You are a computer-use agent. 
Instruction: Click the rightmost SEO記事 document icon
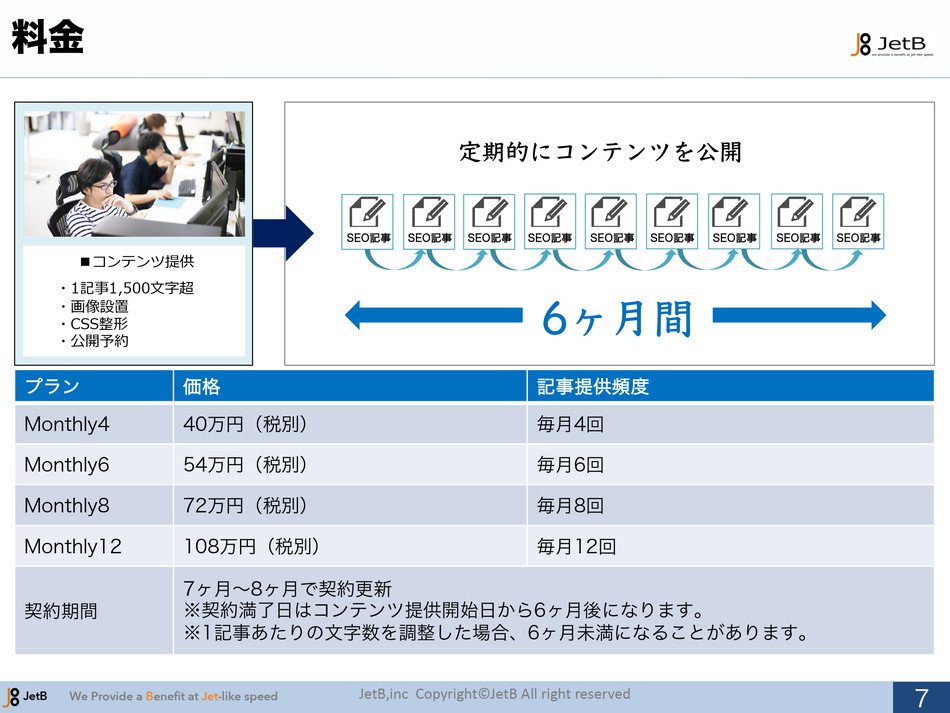tap(858, 221)
